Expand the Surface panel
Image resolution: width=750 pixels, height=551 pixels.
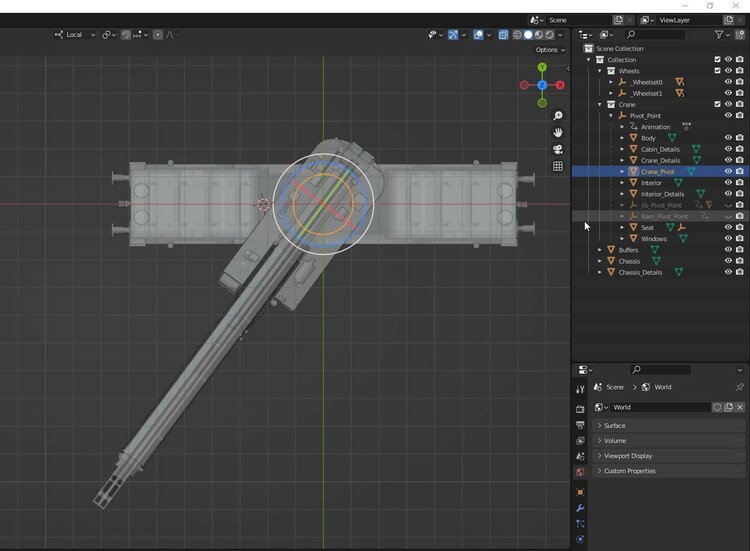coord(614,426)
